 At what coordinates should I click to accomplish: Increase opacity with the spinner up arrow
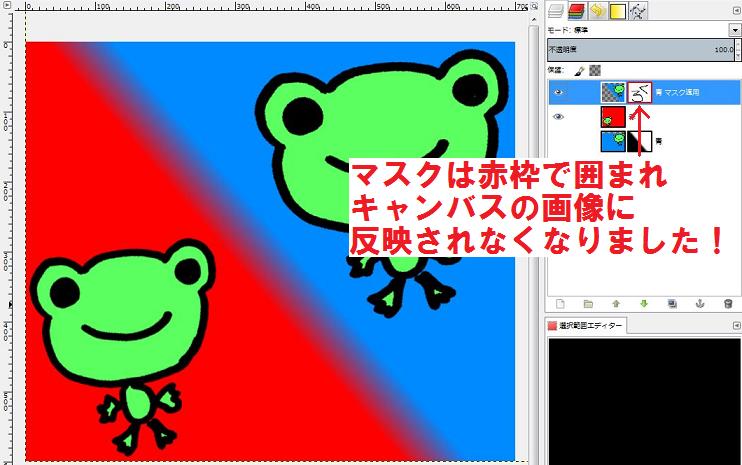738,44
